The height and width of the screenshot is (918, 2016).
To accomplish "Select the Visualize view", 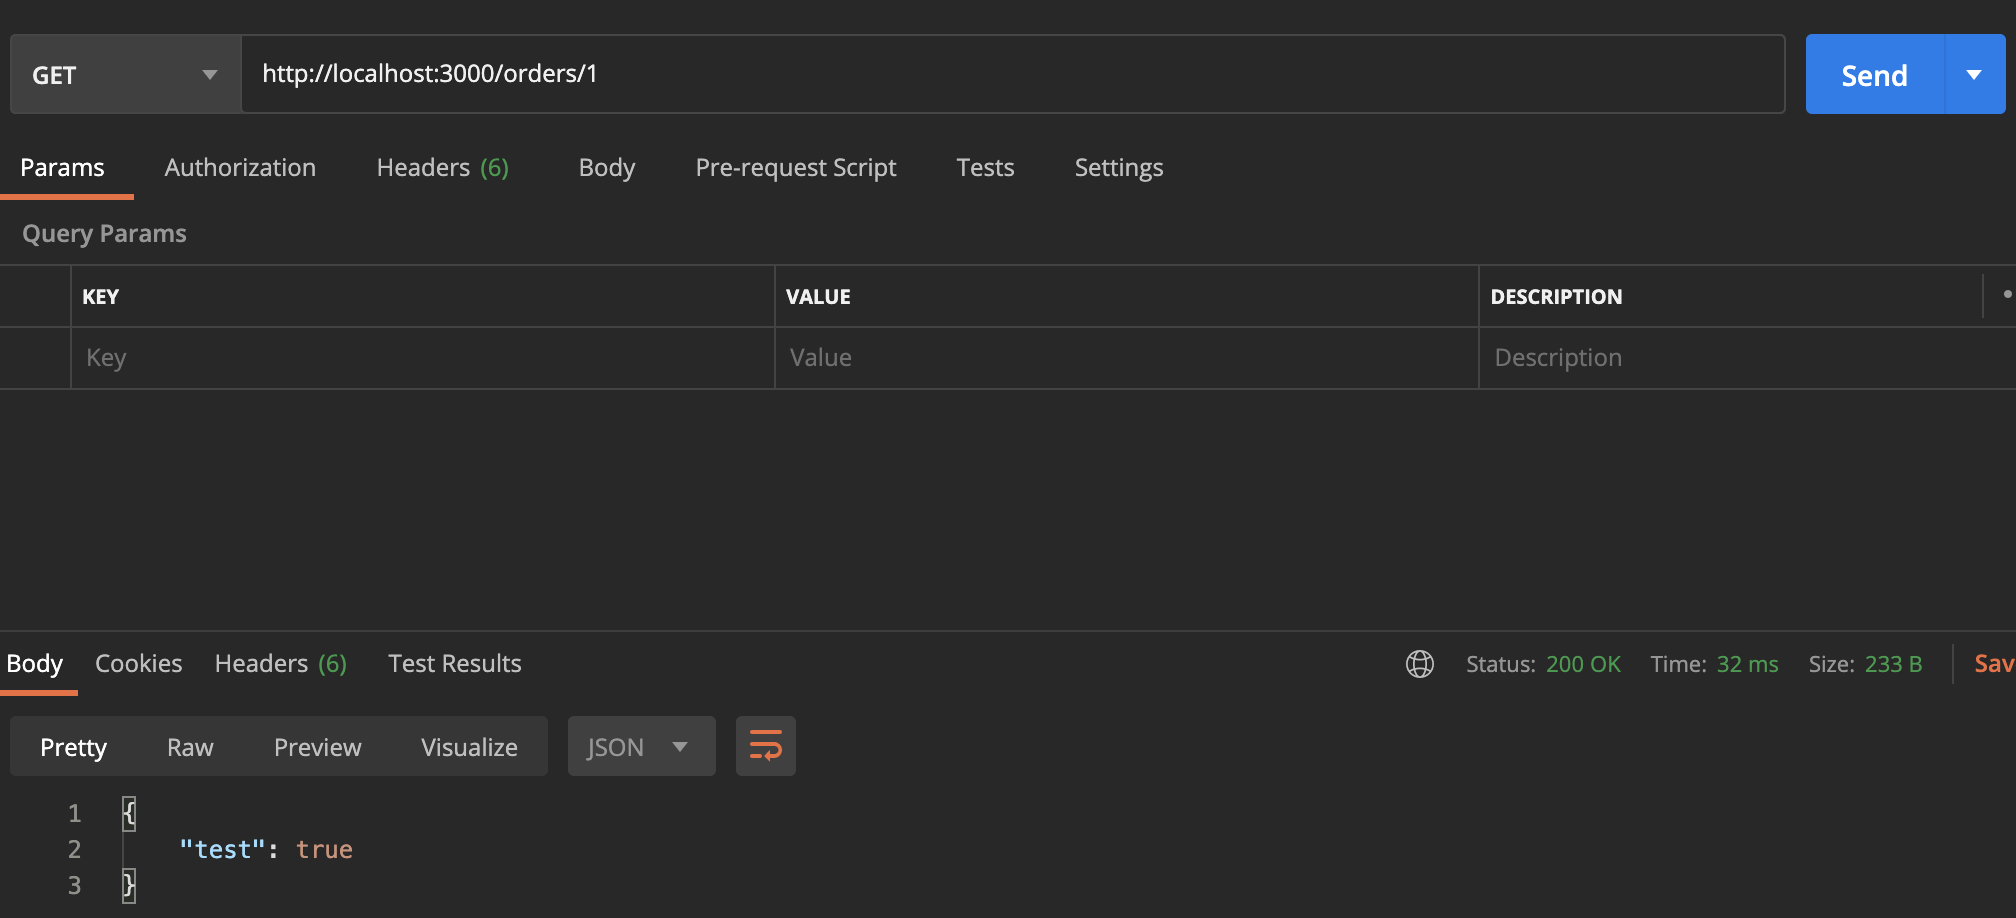I will pos(469,747).
